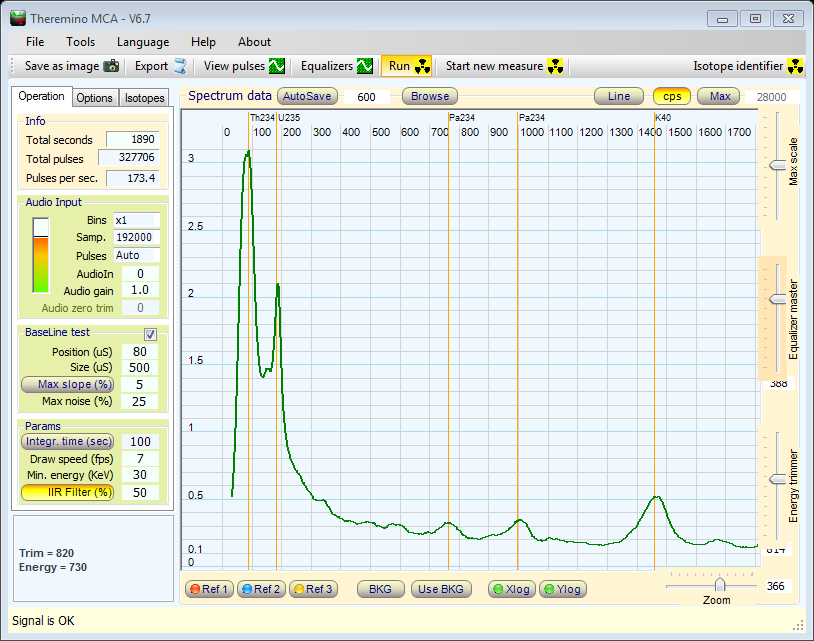Click radiation icon beside Start new measure
The image size is (814, 641).
(556, 67)
